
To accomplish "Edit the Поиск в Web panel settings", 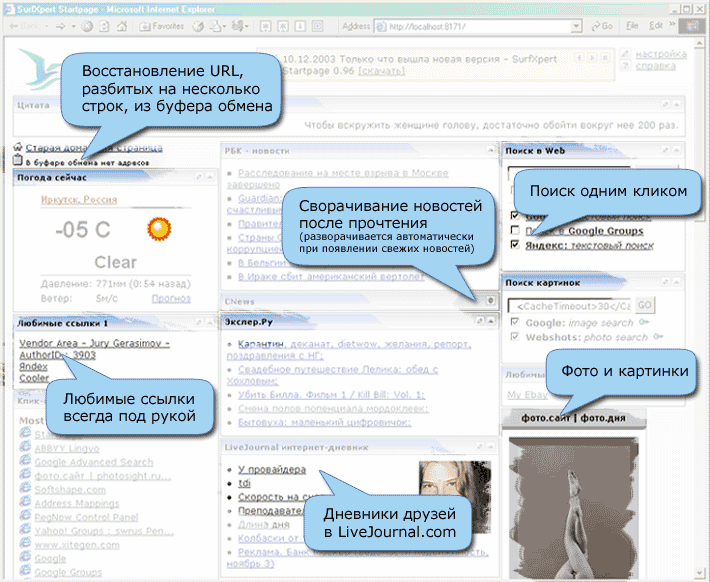I will point(665,150).
